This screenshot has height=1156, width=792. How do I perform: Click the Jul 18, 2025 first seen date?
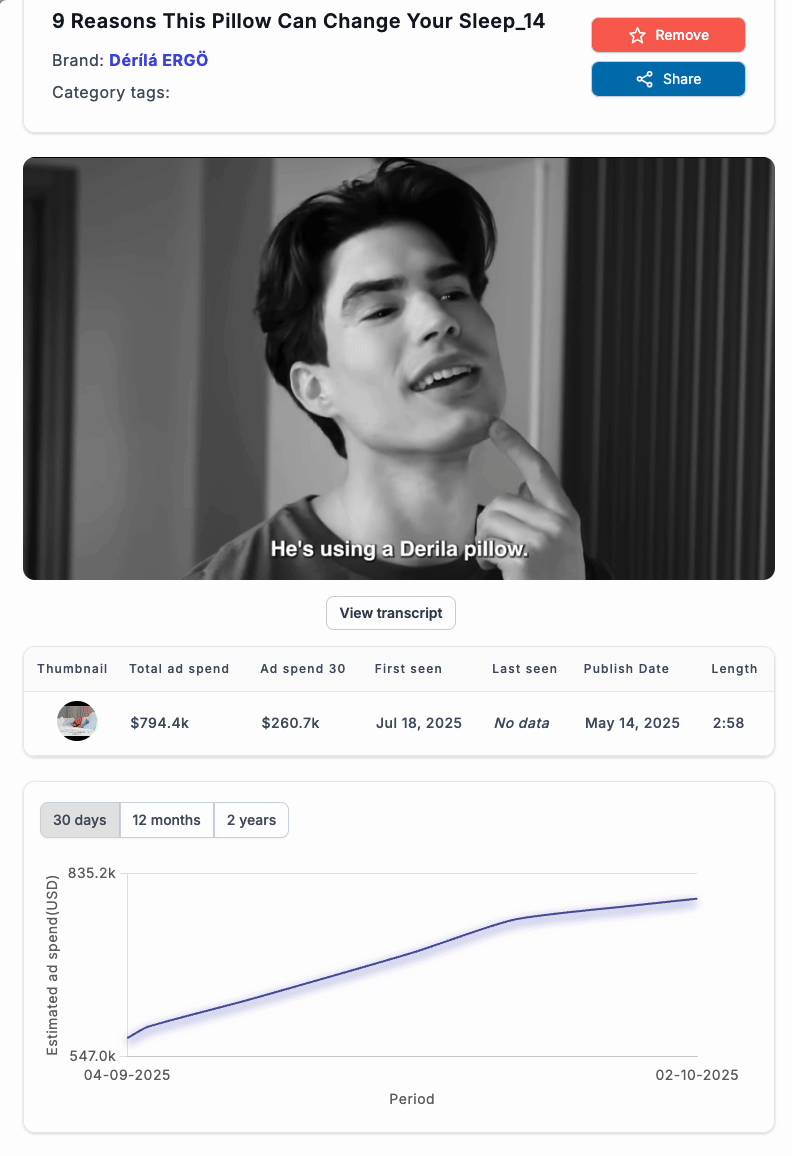click(x=419, y=722)
